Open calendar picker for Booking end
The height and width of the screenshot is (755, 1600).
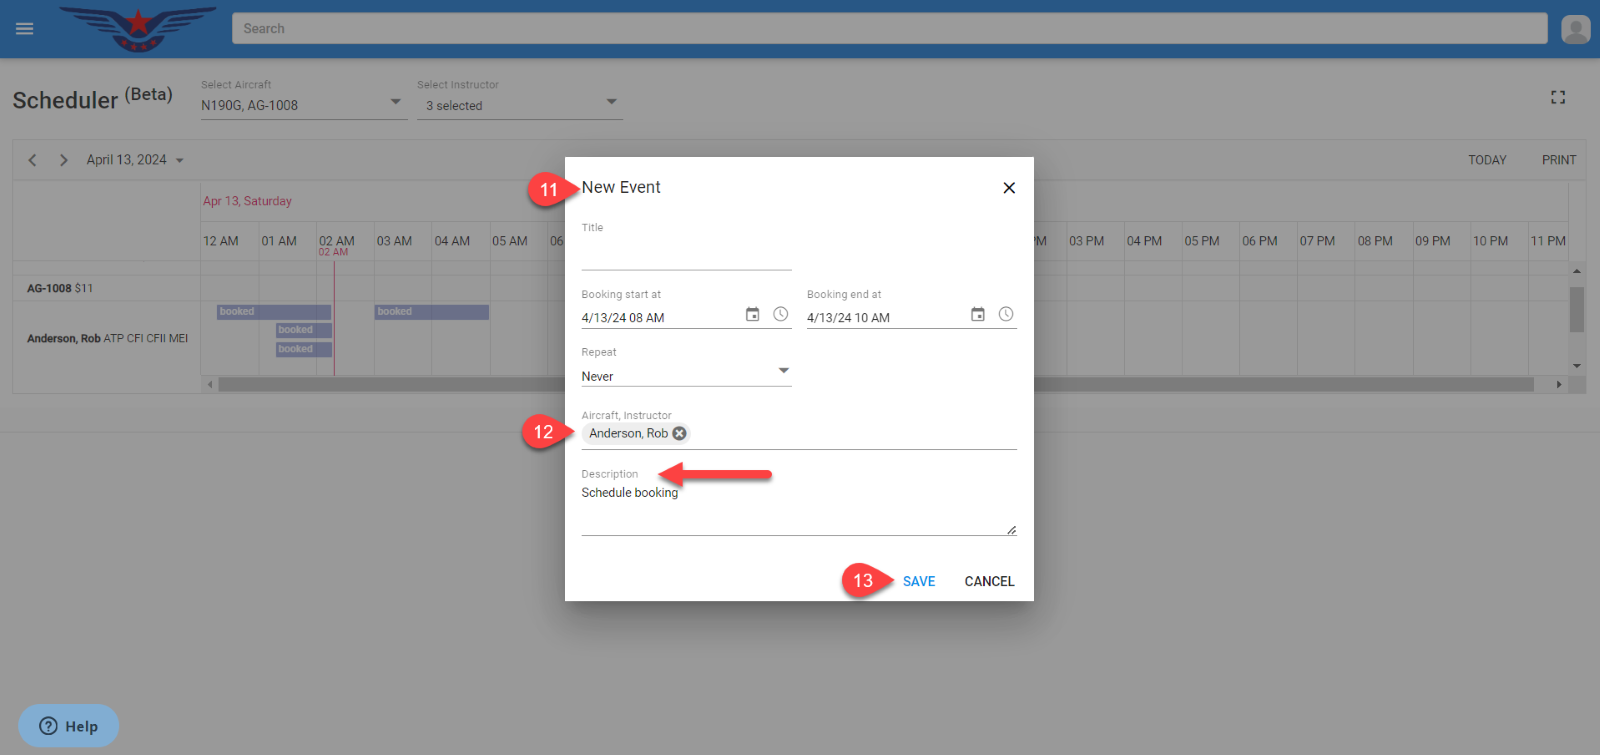click(x=978, y=315)
